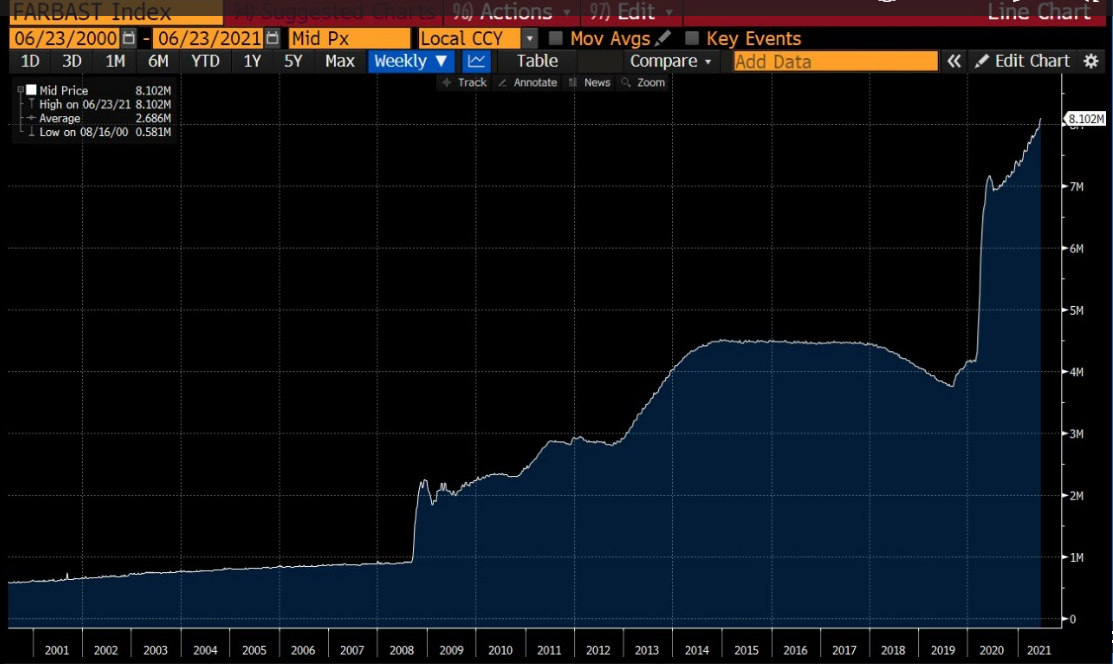
Task: Enable the Mov Avgs checkbox
Action: pos(557,39)
